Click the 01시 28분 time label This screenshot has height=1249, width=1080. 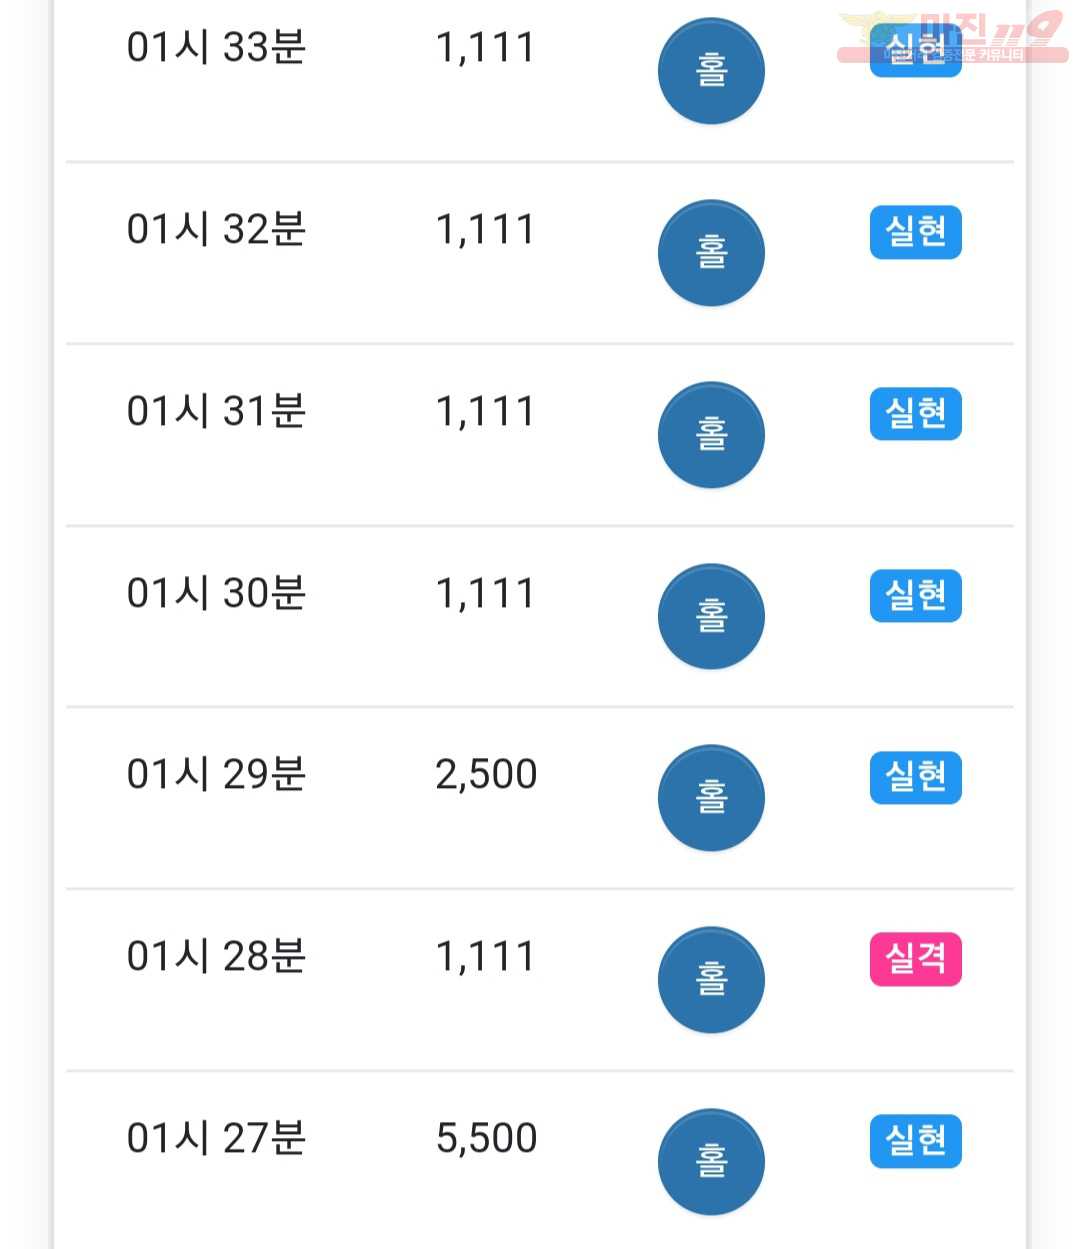click(216, 956)
